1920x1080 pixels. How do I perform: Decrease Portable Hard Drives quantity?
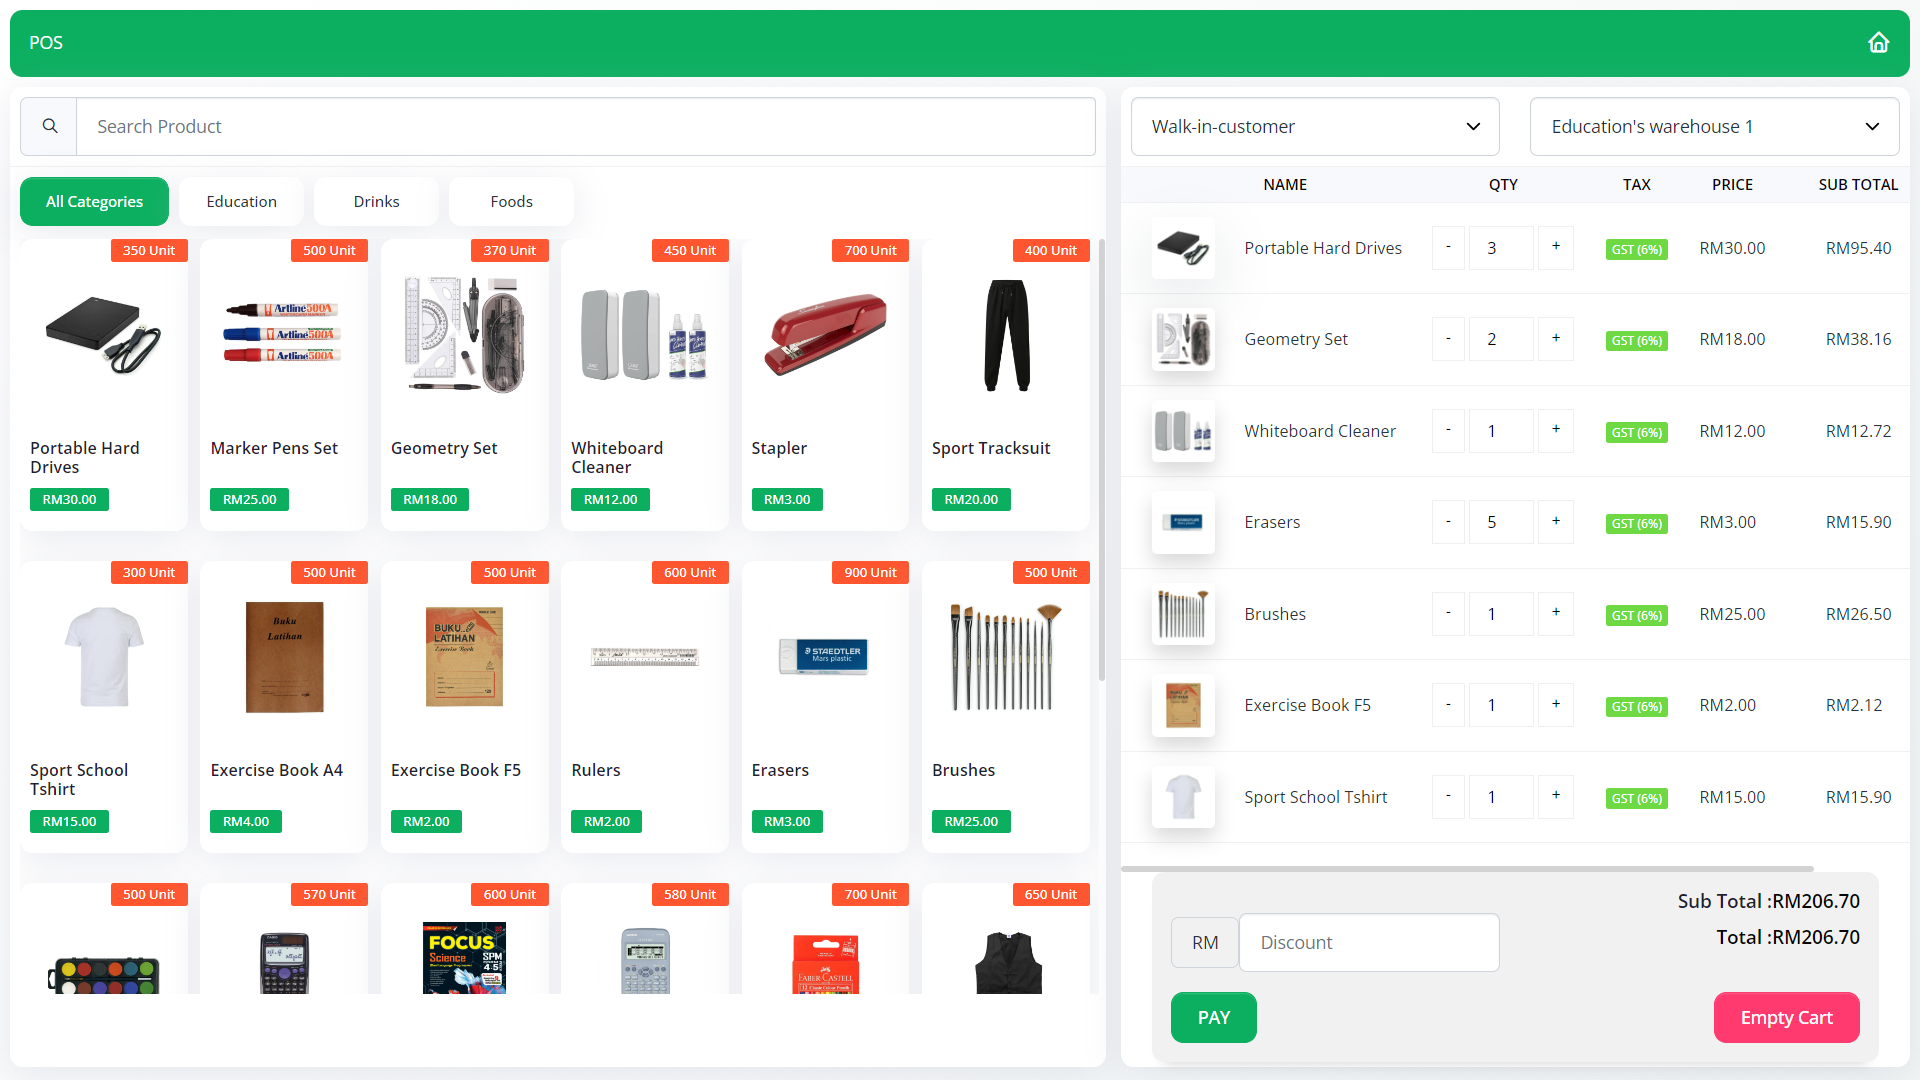[1448, 247]
